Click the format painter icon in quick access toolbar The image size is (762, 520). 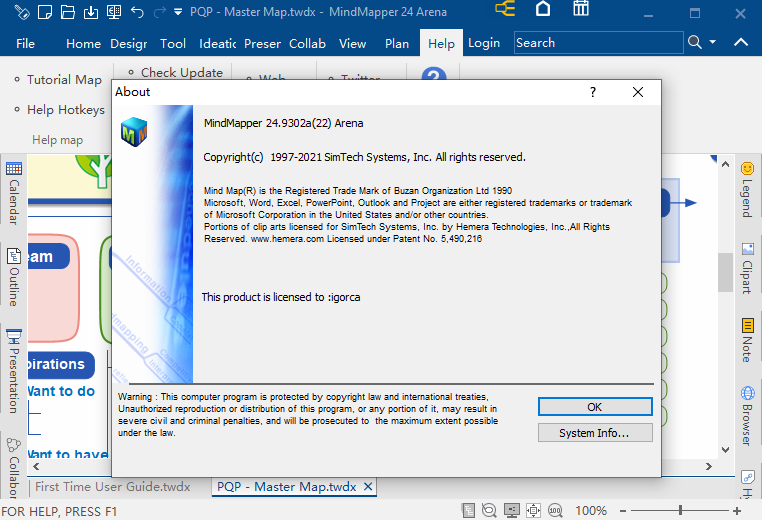pyautogui.click(x=21, y=12)
